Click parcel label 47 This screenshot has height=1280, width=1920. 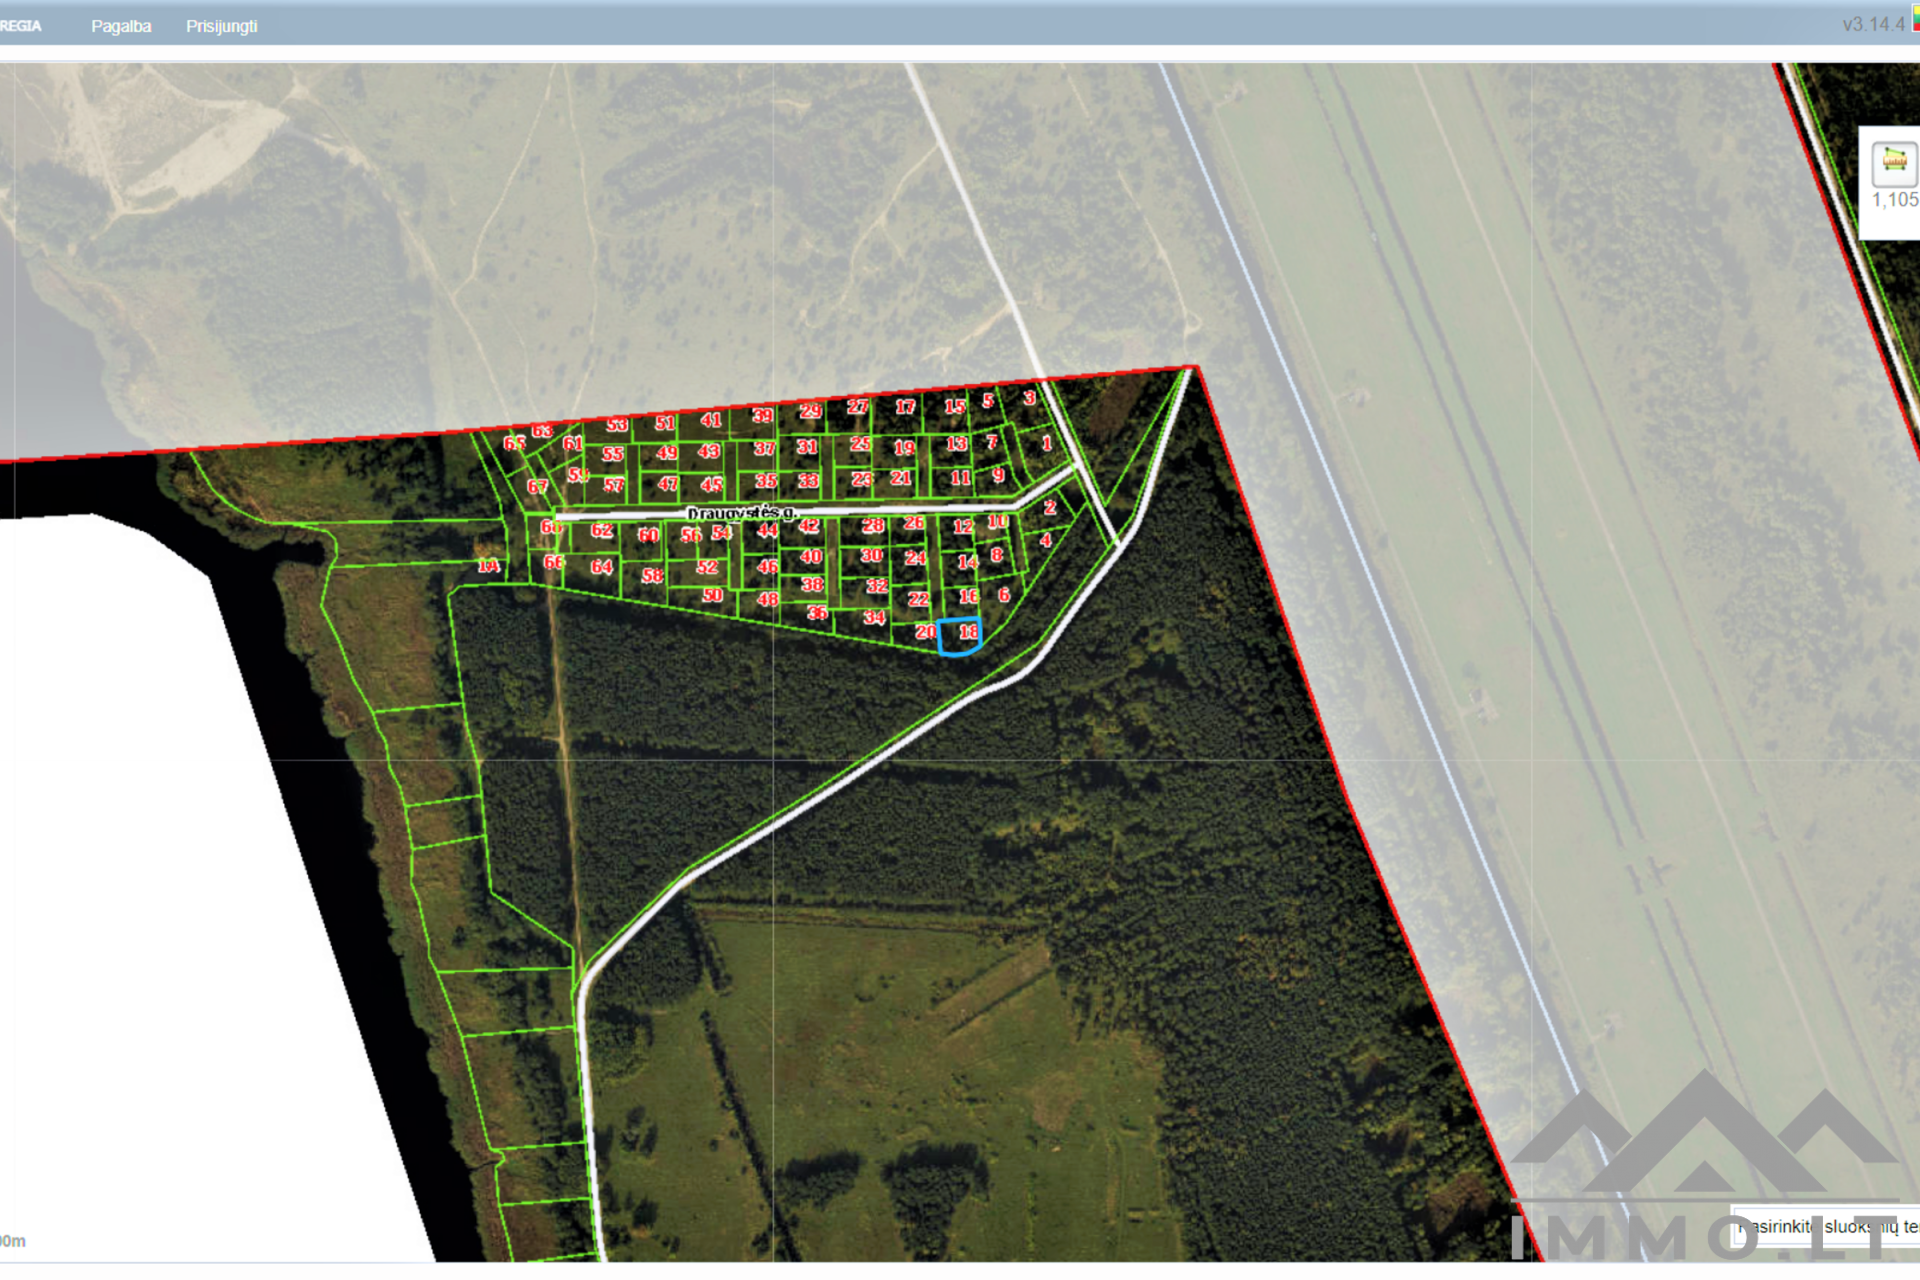(x=668, y=485)
